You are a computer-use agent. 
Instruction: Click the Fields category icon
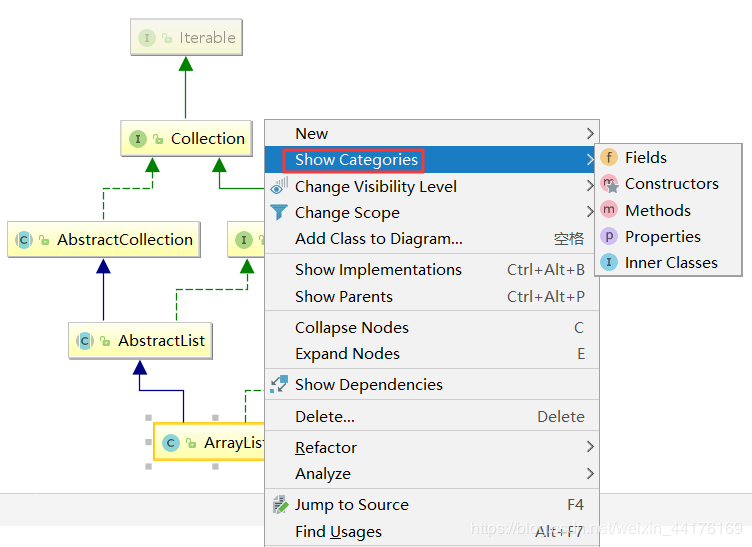[608, 158]
